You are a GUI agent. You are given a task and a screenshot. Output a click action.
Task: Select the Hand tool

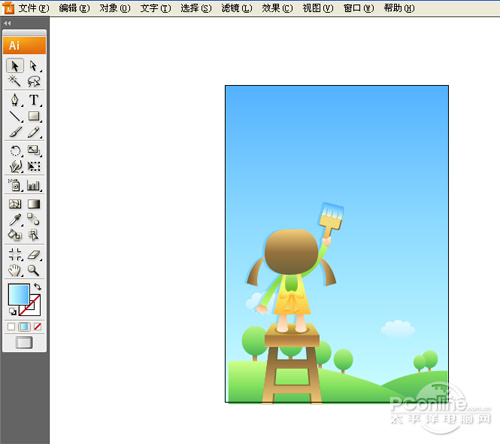pyautogui.click(x=15, y=270)
